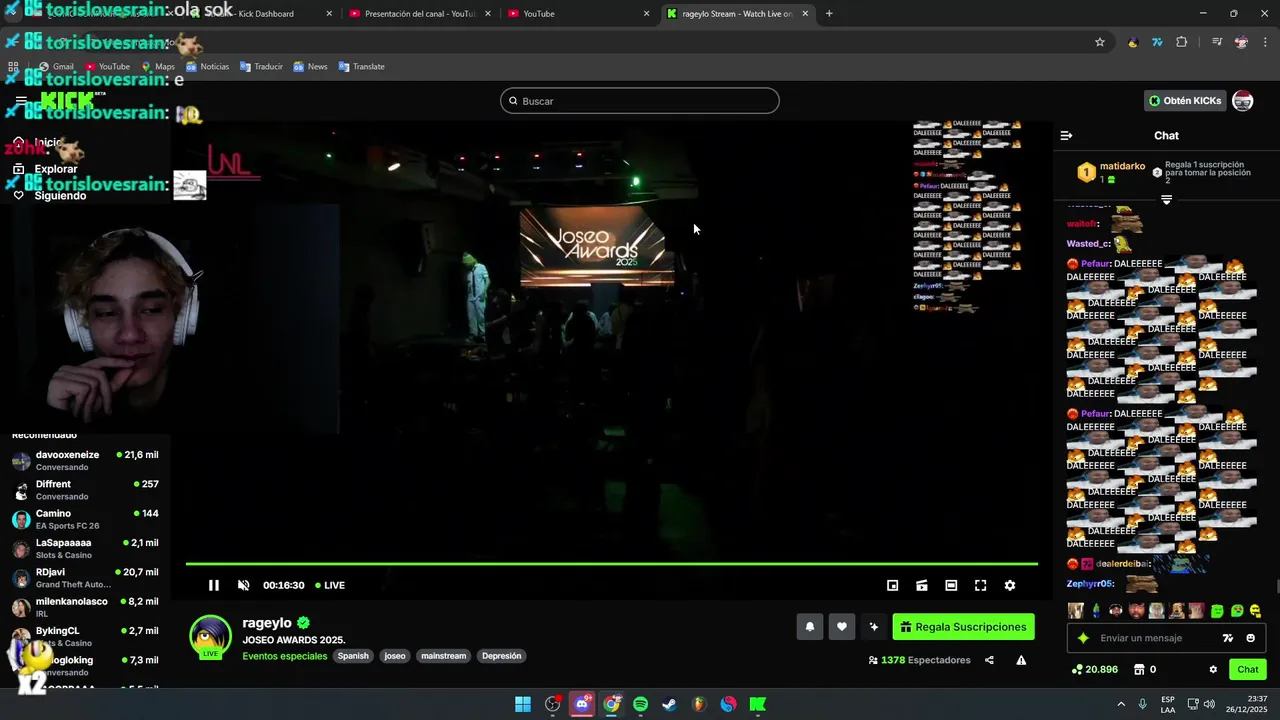
Task: Select the Spanish tag
Action: coord(353,656)
